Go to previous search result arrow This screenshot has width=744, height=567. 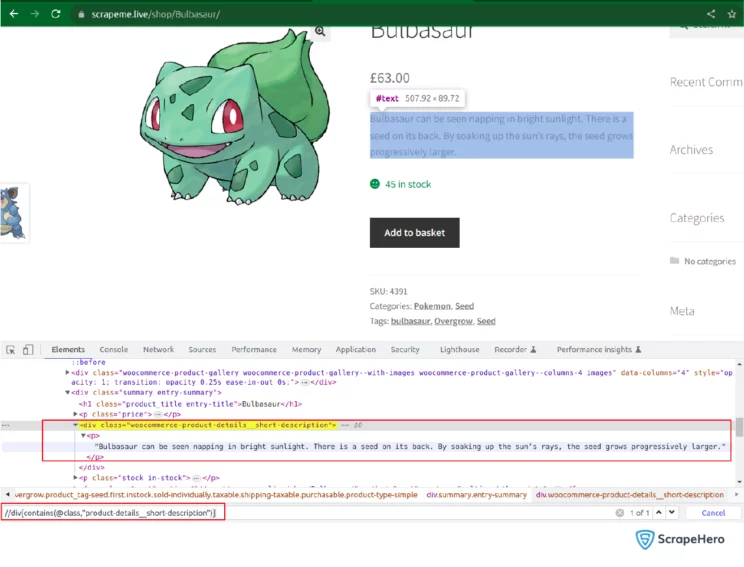pos(659,512)
